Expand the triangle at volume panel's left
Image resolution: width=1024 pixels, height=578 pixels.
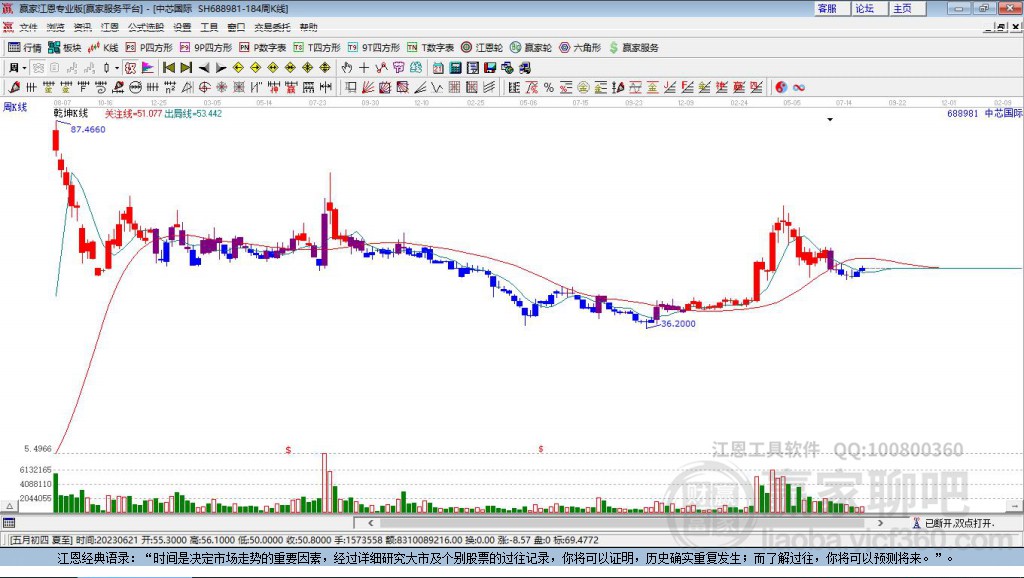pos(9,506)
